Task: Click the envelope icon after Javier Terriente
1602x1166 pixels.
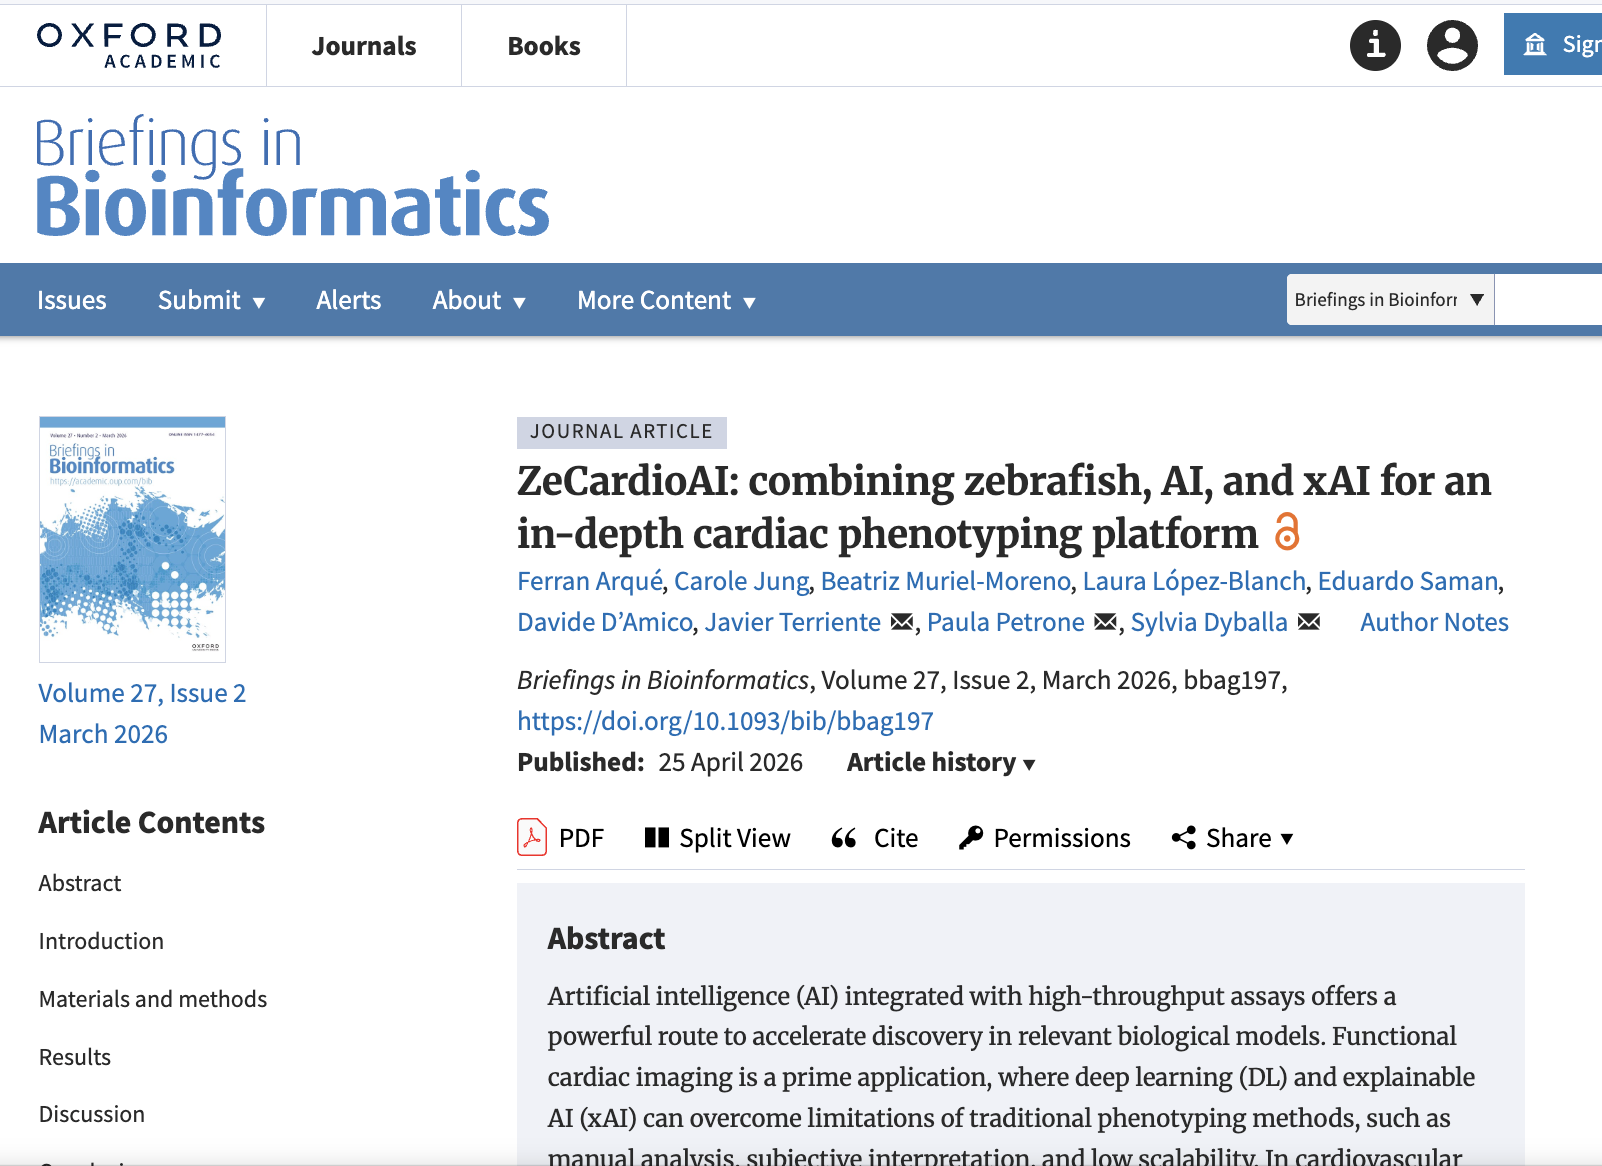Action: 902,622
